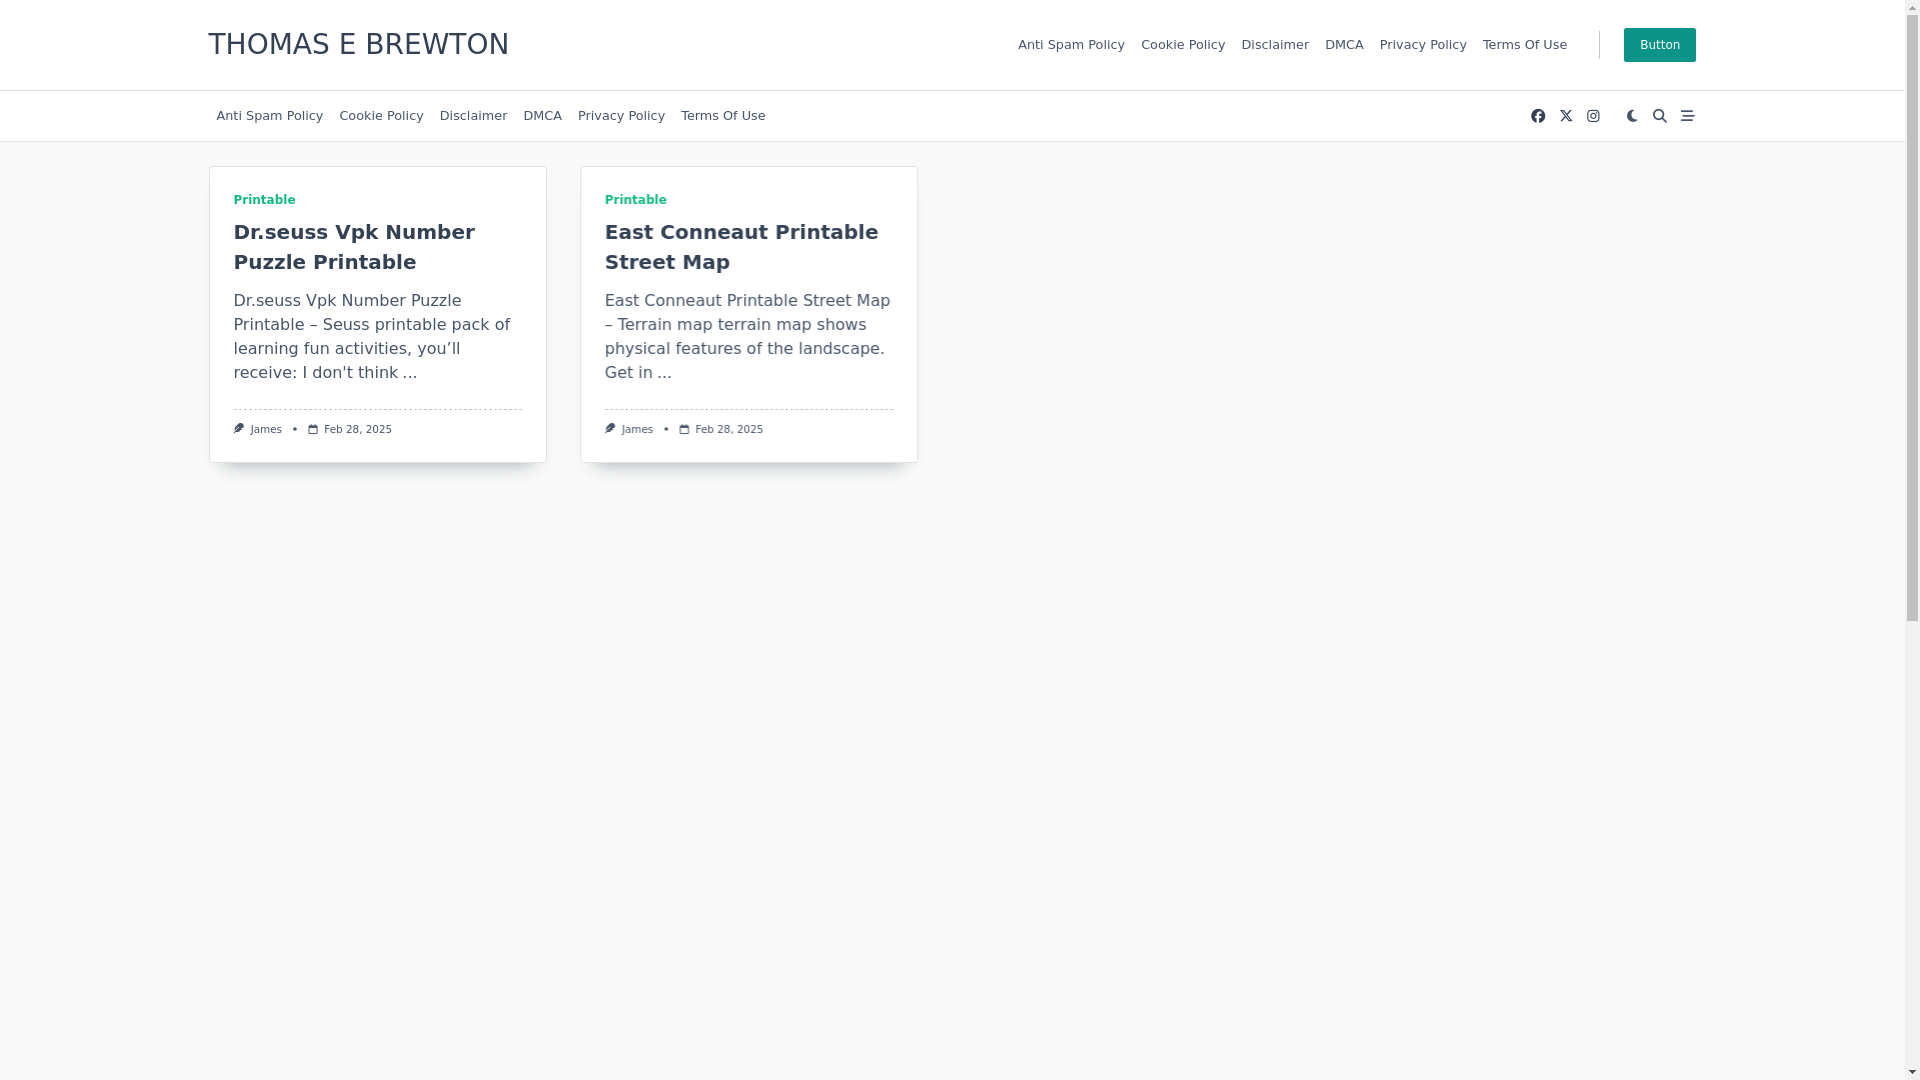This screenshot has width=1920, height=1080.
Task: Click the East Conneaut card excerpt text
Action: [747, 337]
